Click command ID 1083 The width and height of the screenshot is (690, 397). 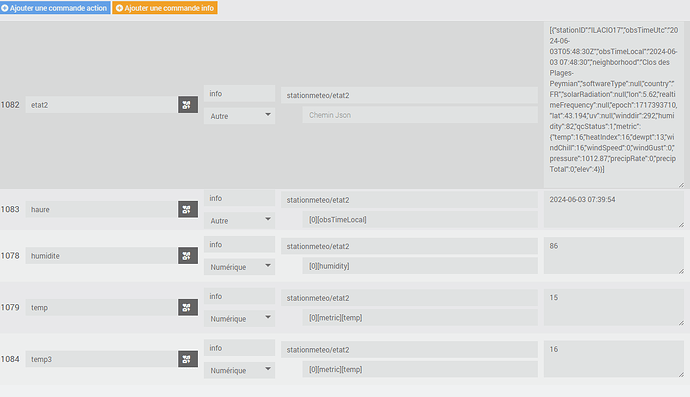point(10,210)
